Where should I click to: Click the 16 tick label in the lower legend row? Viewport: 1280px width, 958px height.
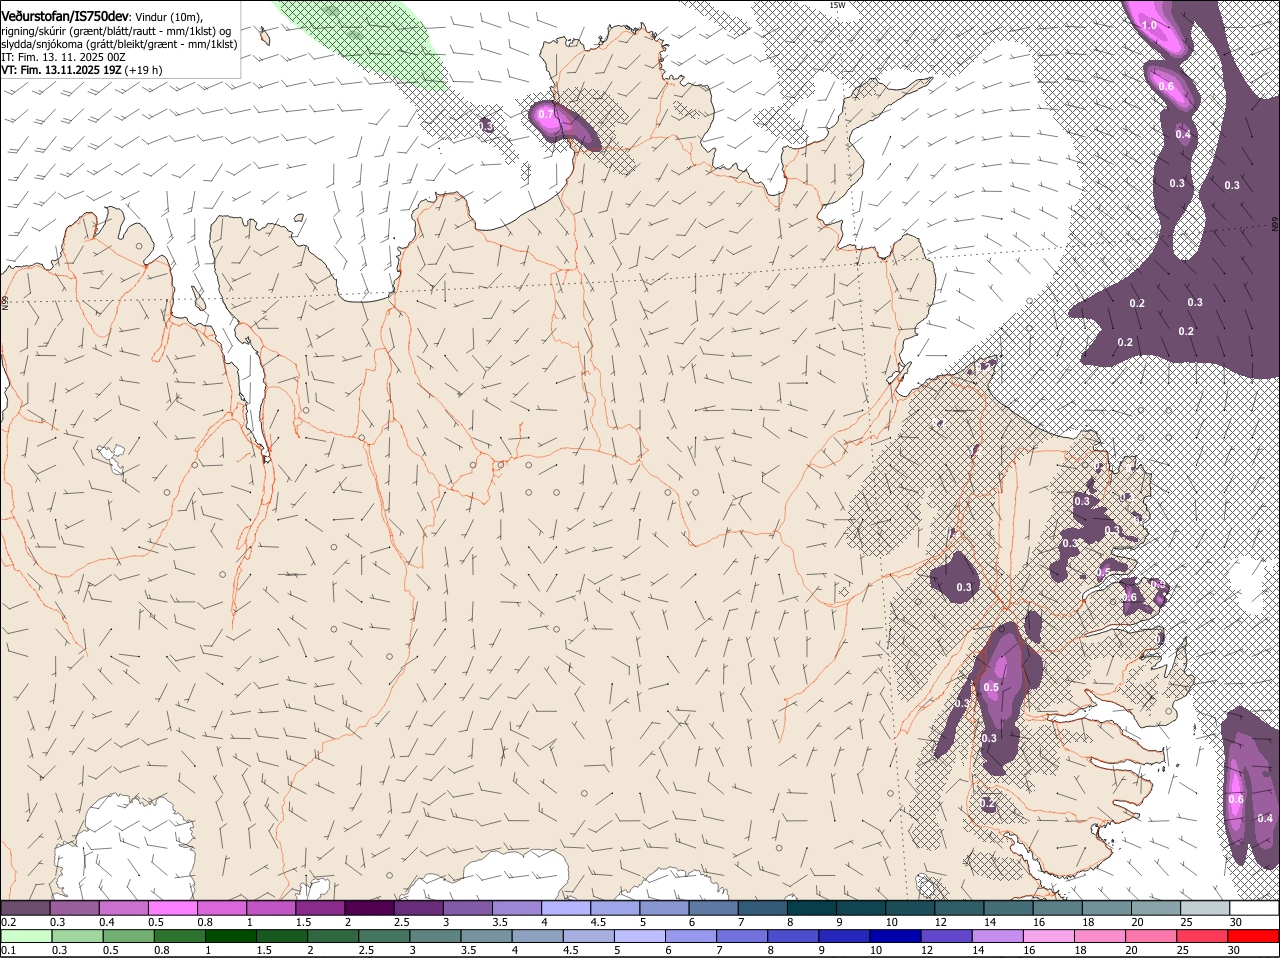(x=1030, y=950)
